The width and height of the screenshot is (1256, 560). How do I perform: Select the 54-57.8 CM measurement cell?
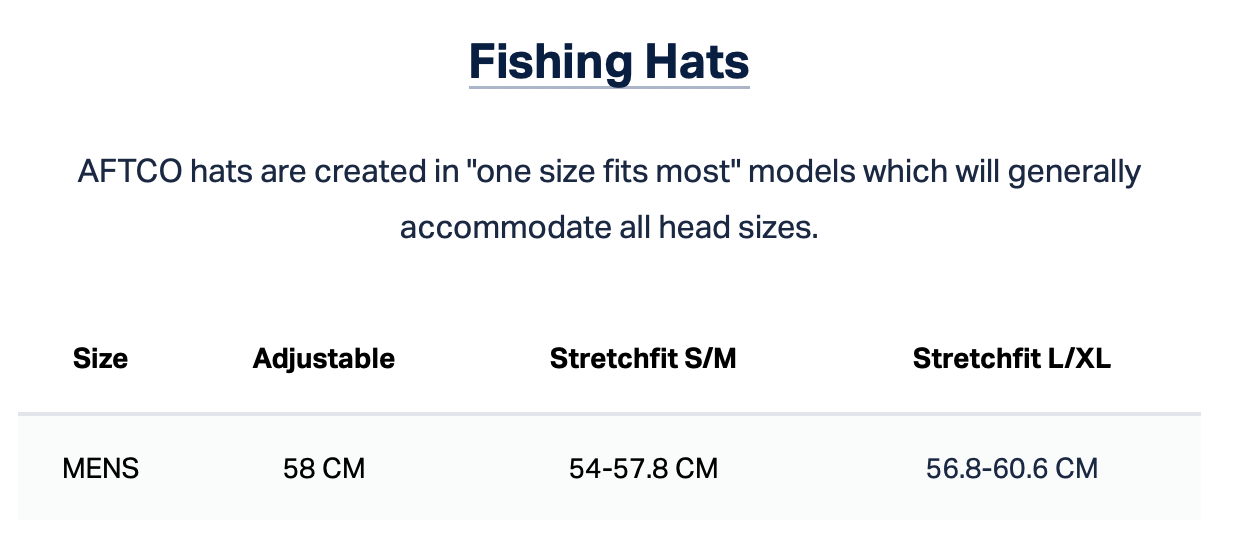(x=643, y=468)
